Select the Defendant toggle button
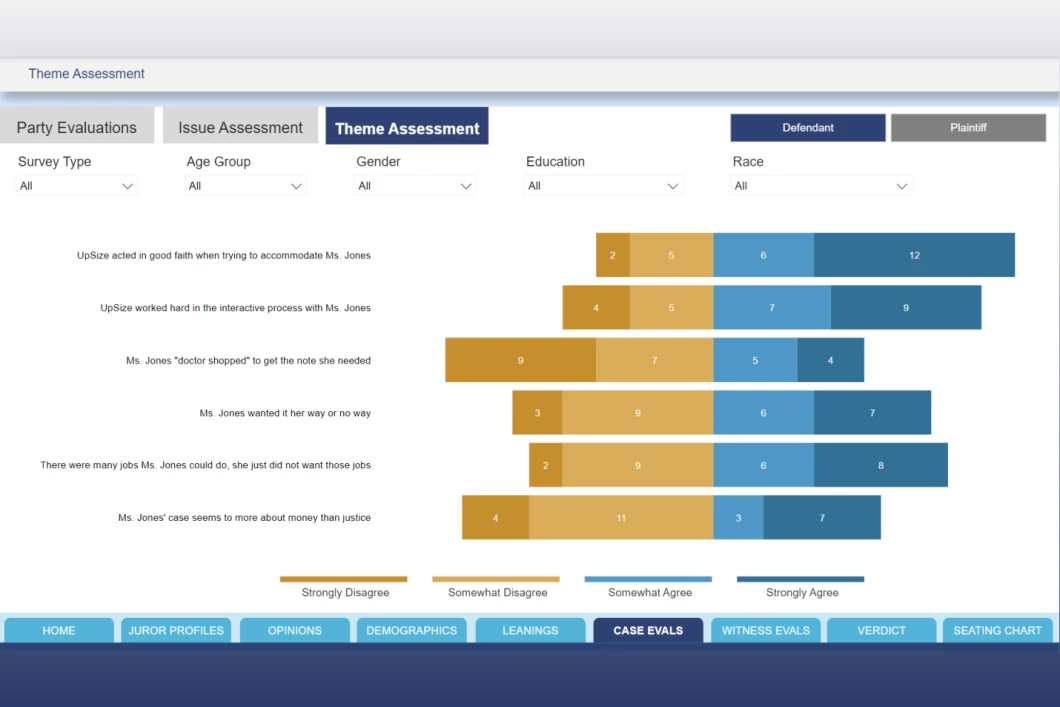The image size is (1060, 707). pyautogui.click(x=807, y=128)
